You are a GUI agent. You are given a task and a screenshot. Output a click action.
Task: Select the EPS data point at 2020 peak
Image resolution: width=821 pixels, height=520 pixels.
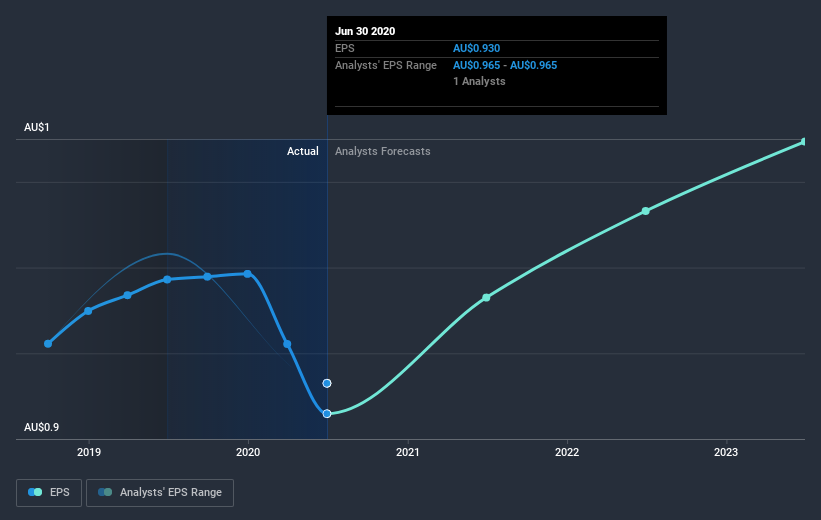point(248,274)
